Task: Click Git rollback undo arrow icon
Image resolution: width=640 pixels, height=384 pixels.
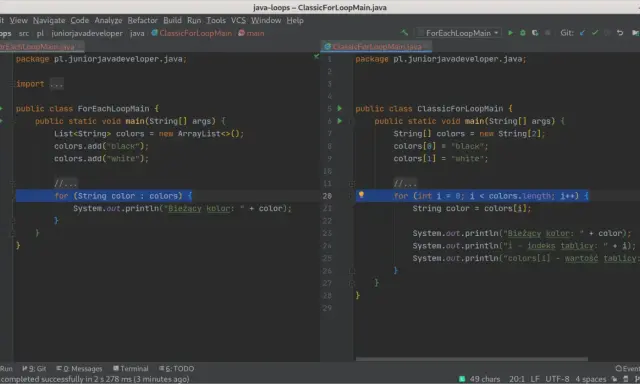Action: (620, 33)
